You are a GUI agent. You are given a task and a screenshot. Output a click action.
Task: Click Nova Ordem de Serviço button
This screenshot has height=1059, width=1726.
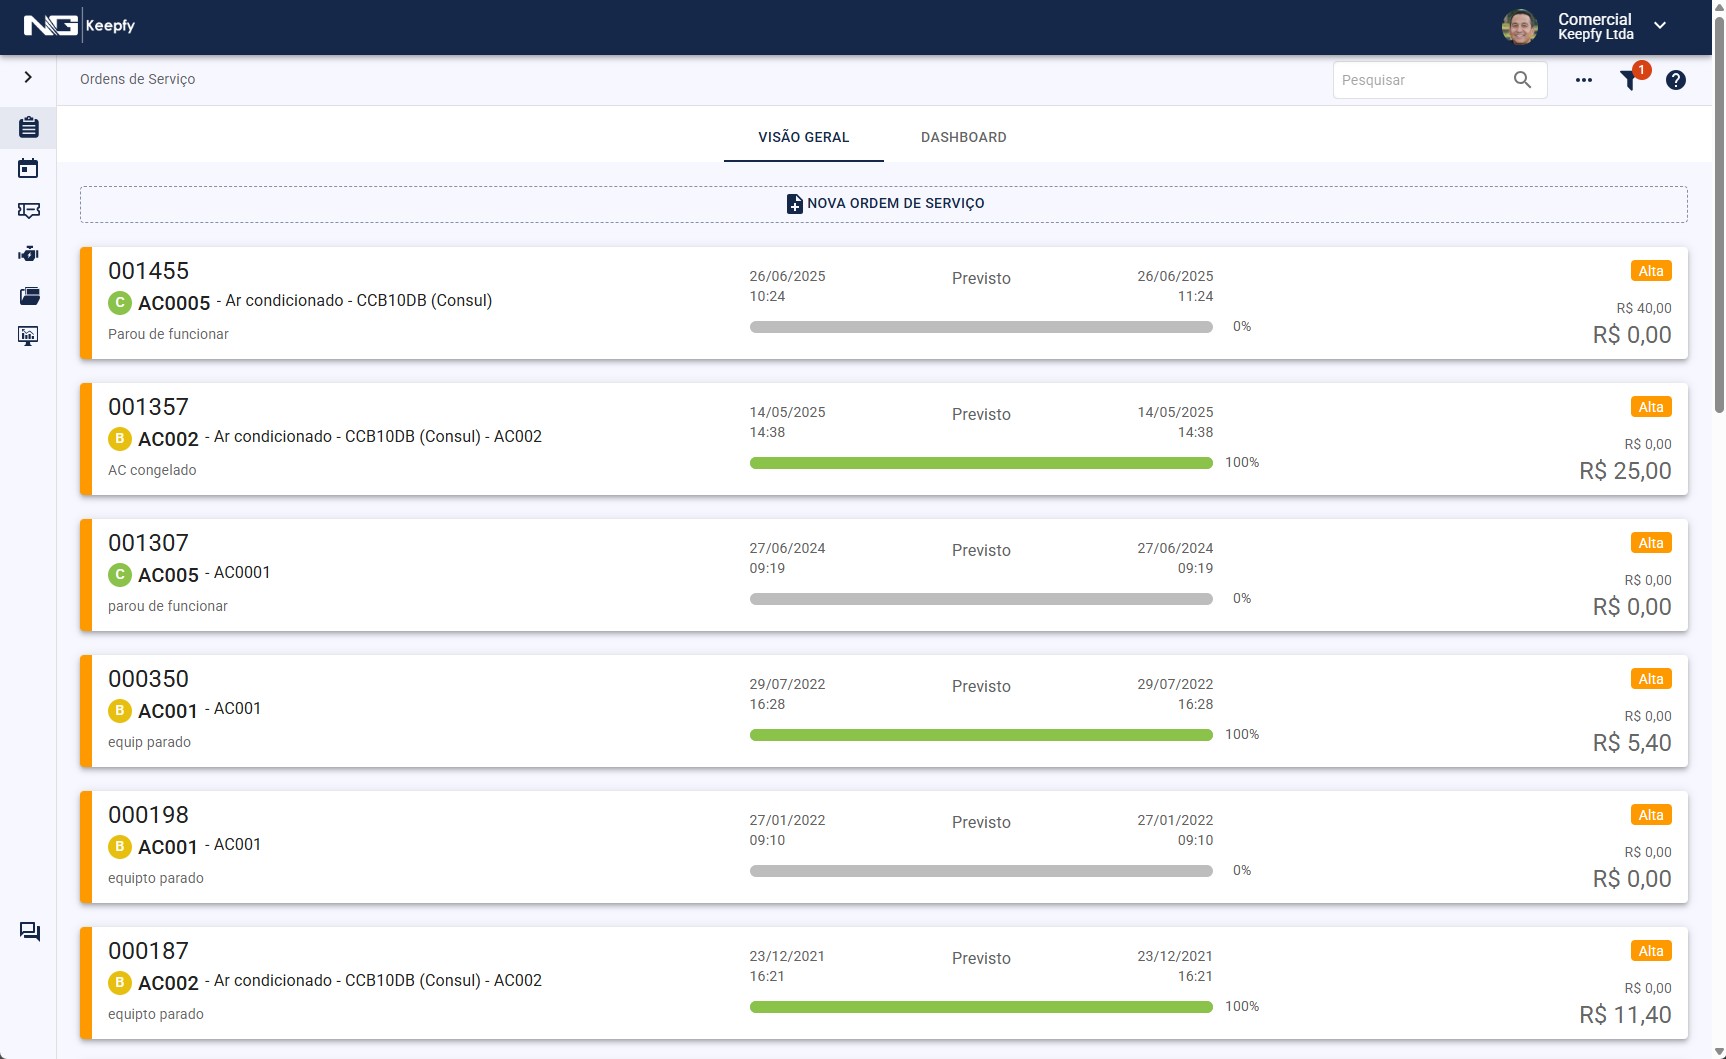[x=884, y=204]
